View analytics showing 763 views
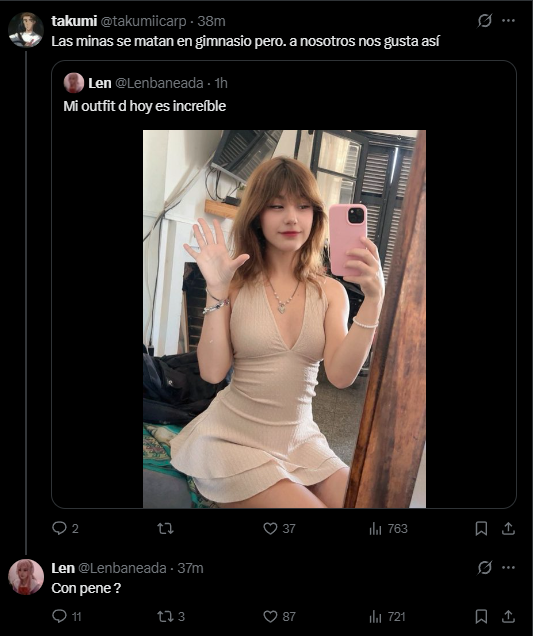533x636 pixels. tap(388, 529)
